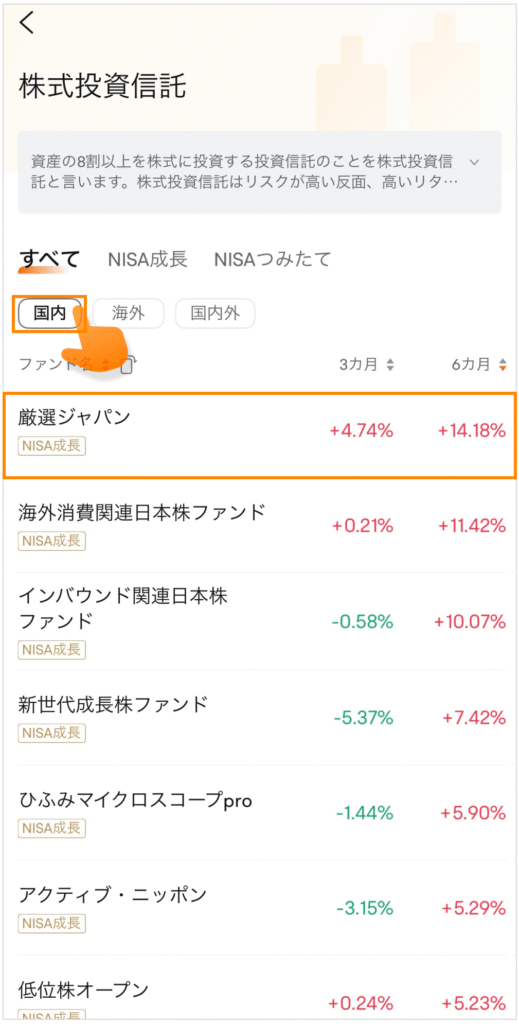Image resolution: width=519 pixels, height=1024 pixels.
Task: Select the 国内 filter chip
Action: 50,314
